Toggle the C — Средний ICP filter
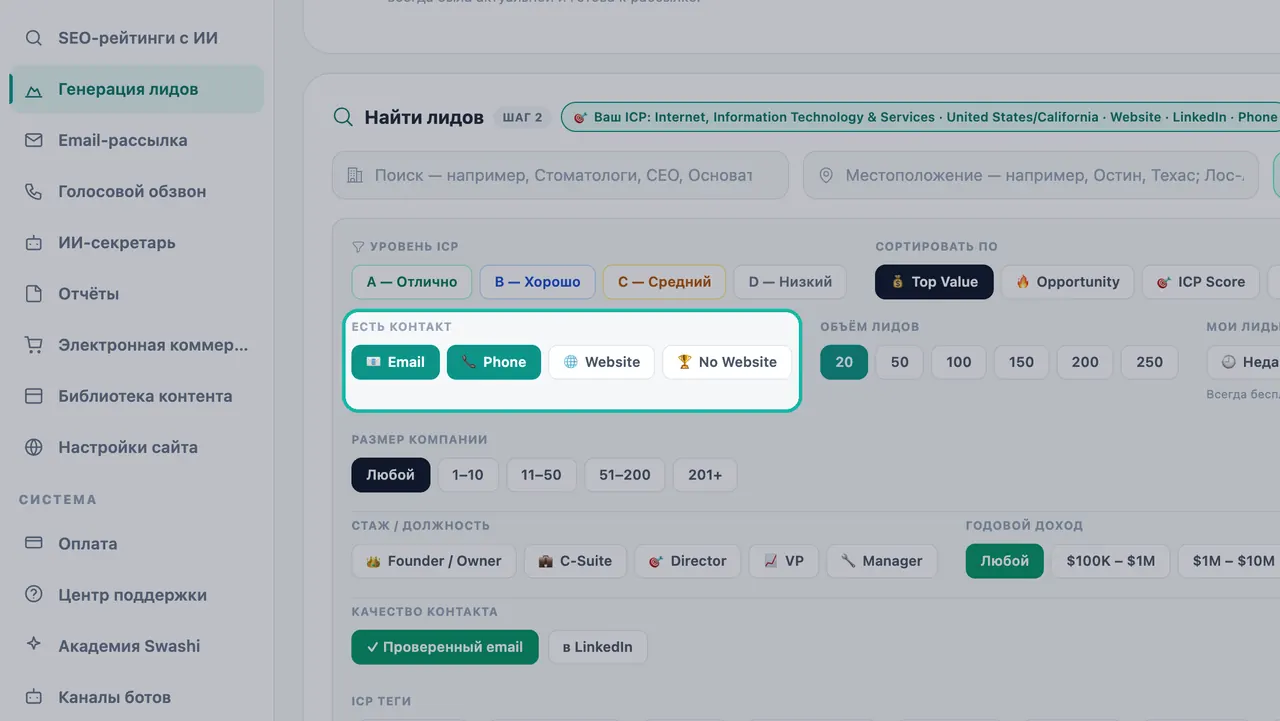 coord(664,282)
